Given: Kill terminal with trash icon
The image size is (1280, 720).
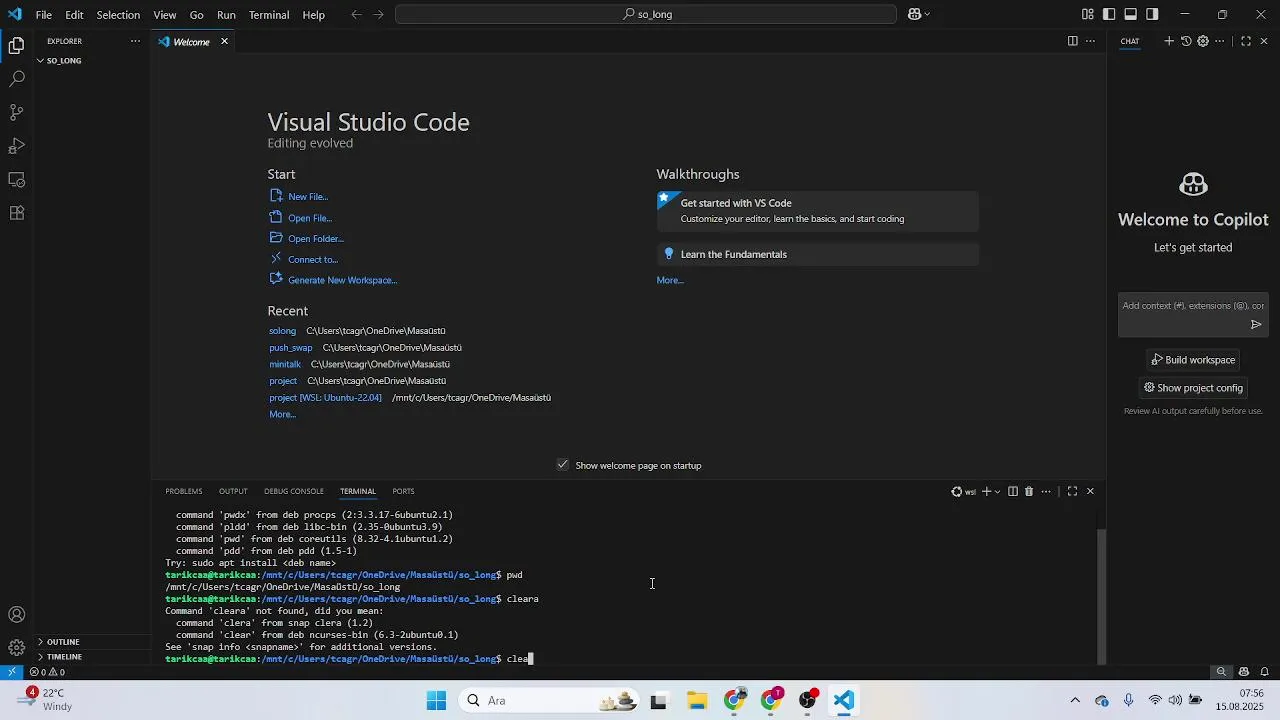Looking at the screenshot, I should [x=1029, y=491].
